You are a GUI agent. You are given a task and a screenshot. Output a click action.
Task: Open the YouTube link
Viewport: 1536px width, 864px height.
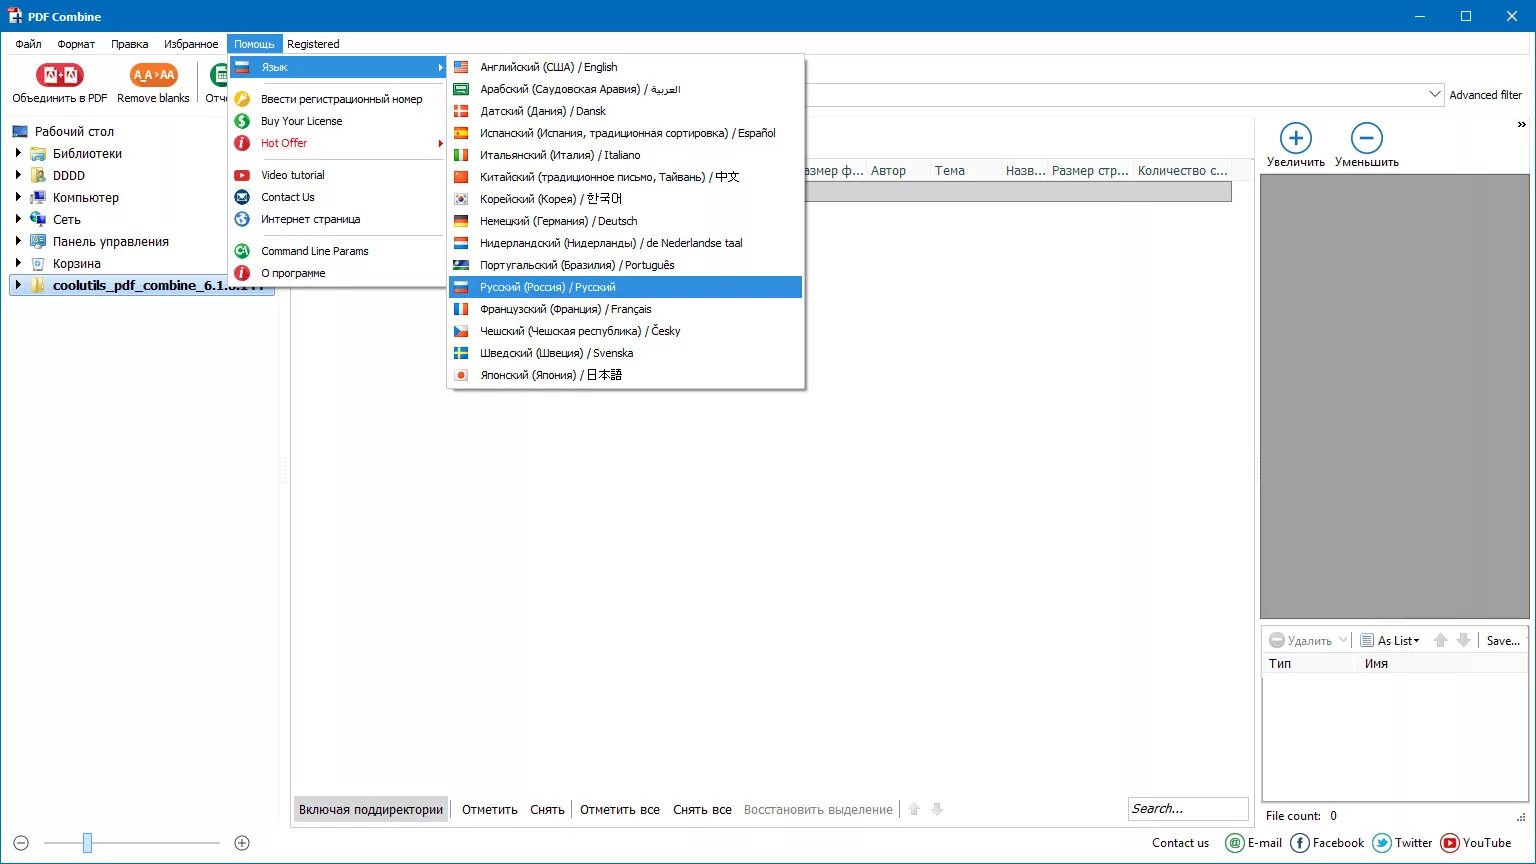1476,843
